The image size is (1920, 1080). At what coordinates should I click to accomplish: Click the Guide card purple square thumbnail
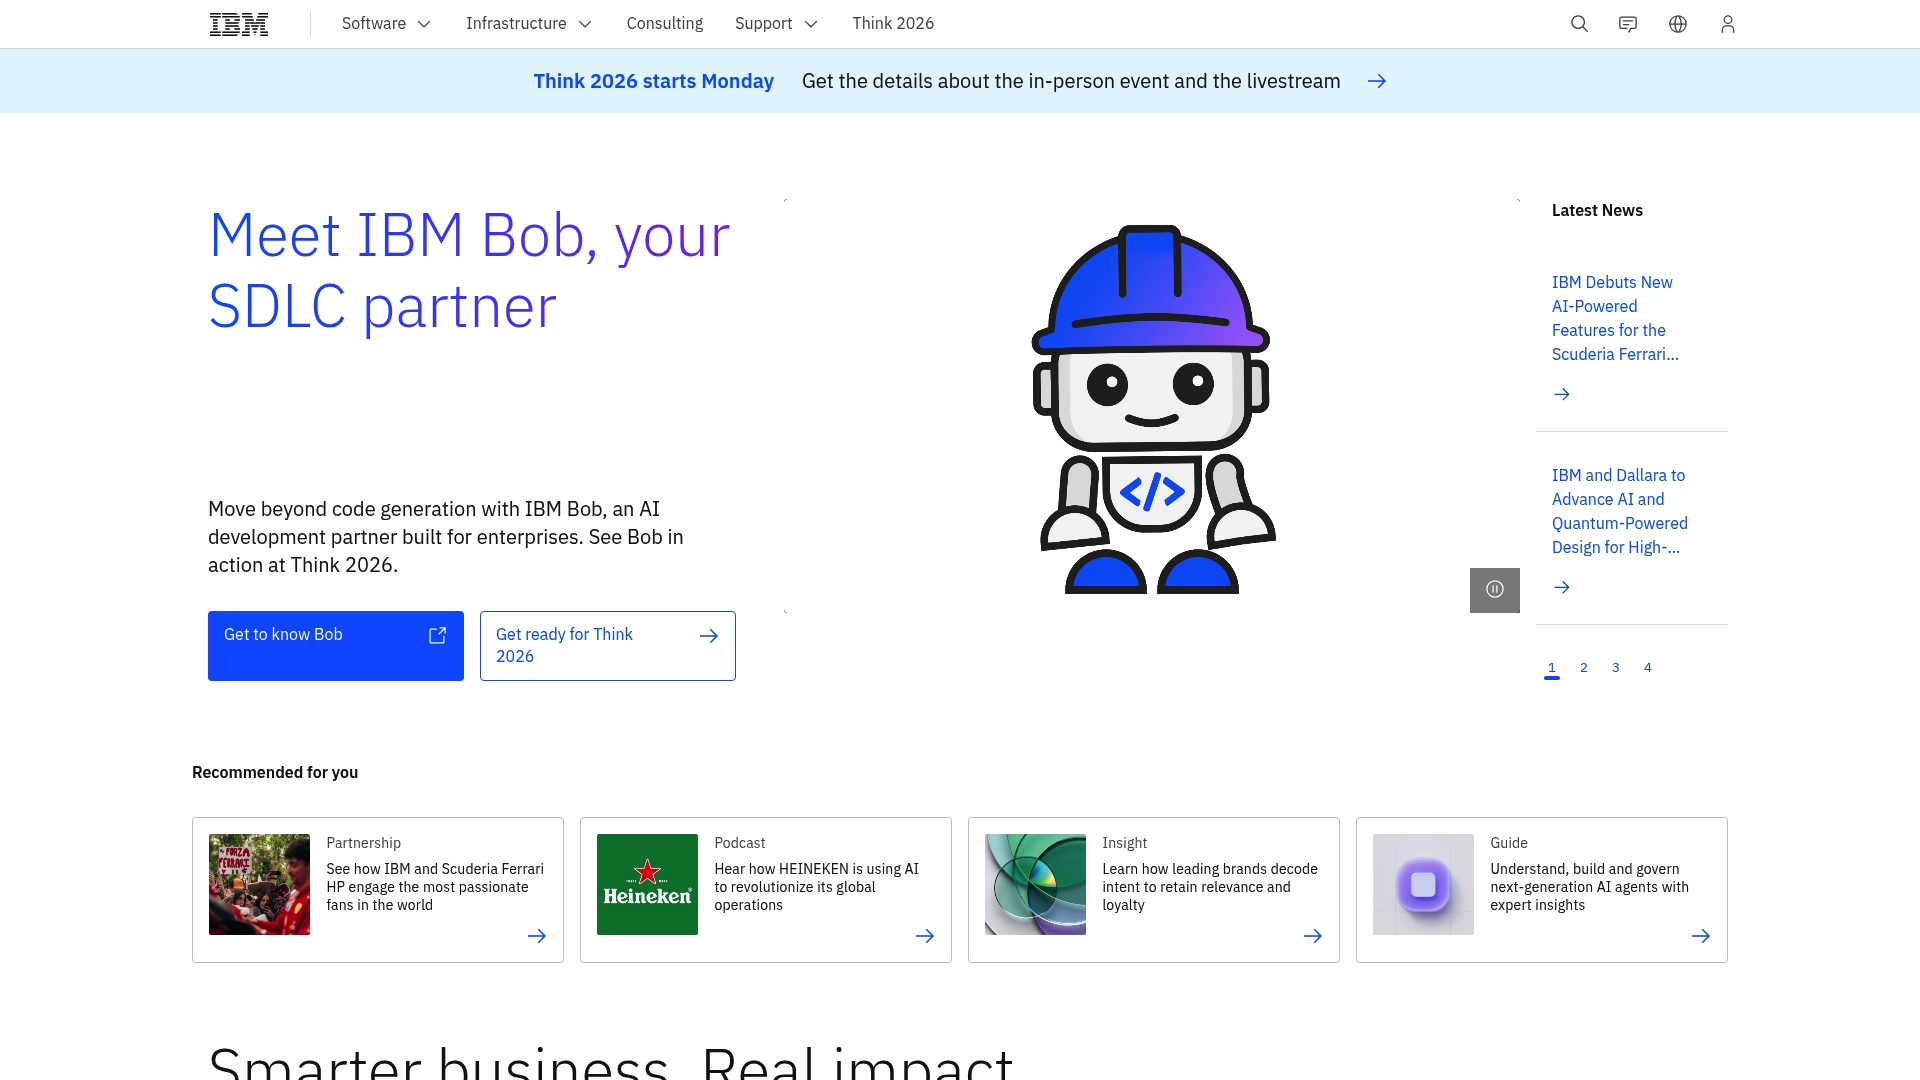coord(1423,885)
